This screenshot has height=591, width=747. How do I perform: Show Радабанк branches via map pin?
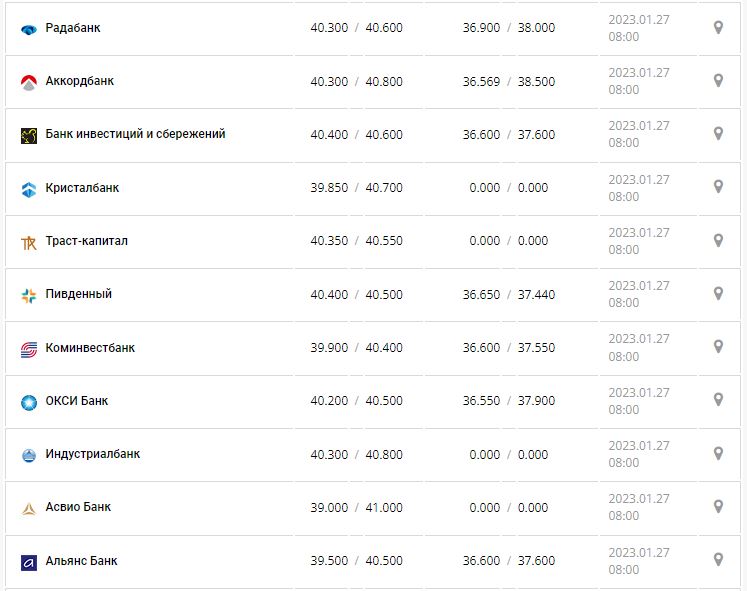[718, 28]
